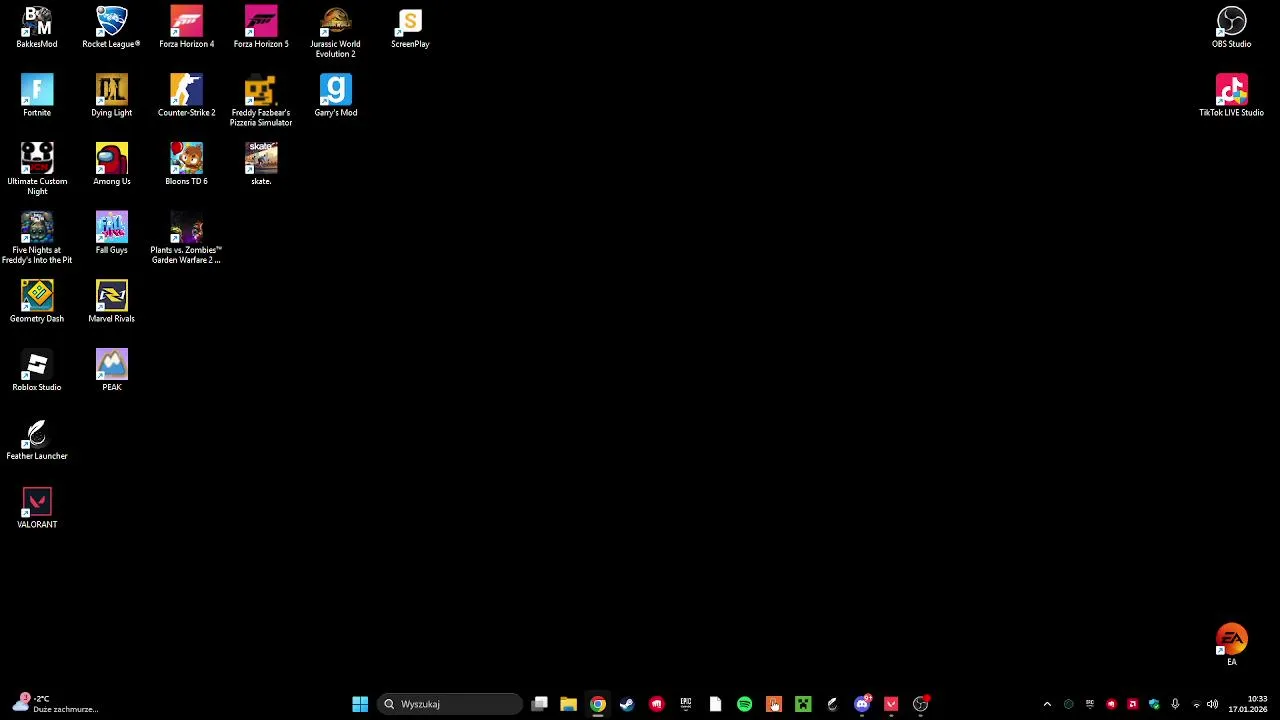Select the Among Us desktop icon
The width and height of the screenshot is (1280, 720).
[111, 165]
